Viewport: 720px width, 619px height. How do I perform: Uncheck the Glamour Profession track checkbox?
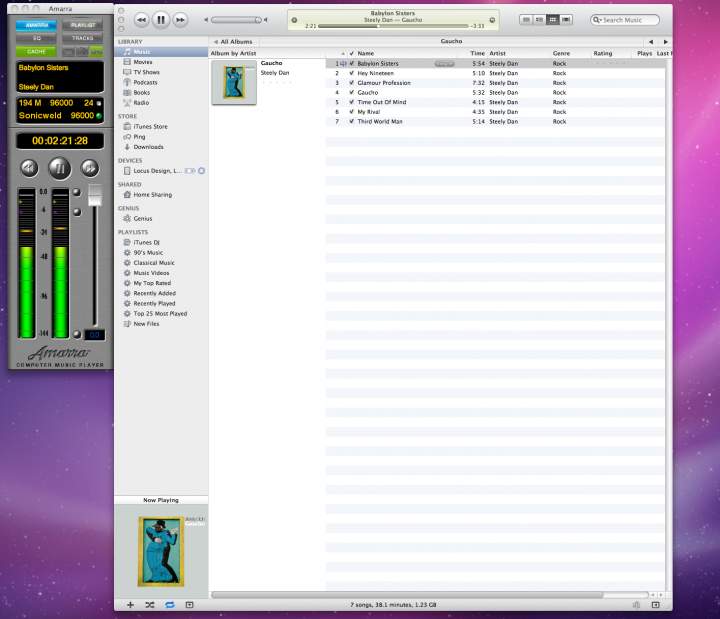(352, 83)
